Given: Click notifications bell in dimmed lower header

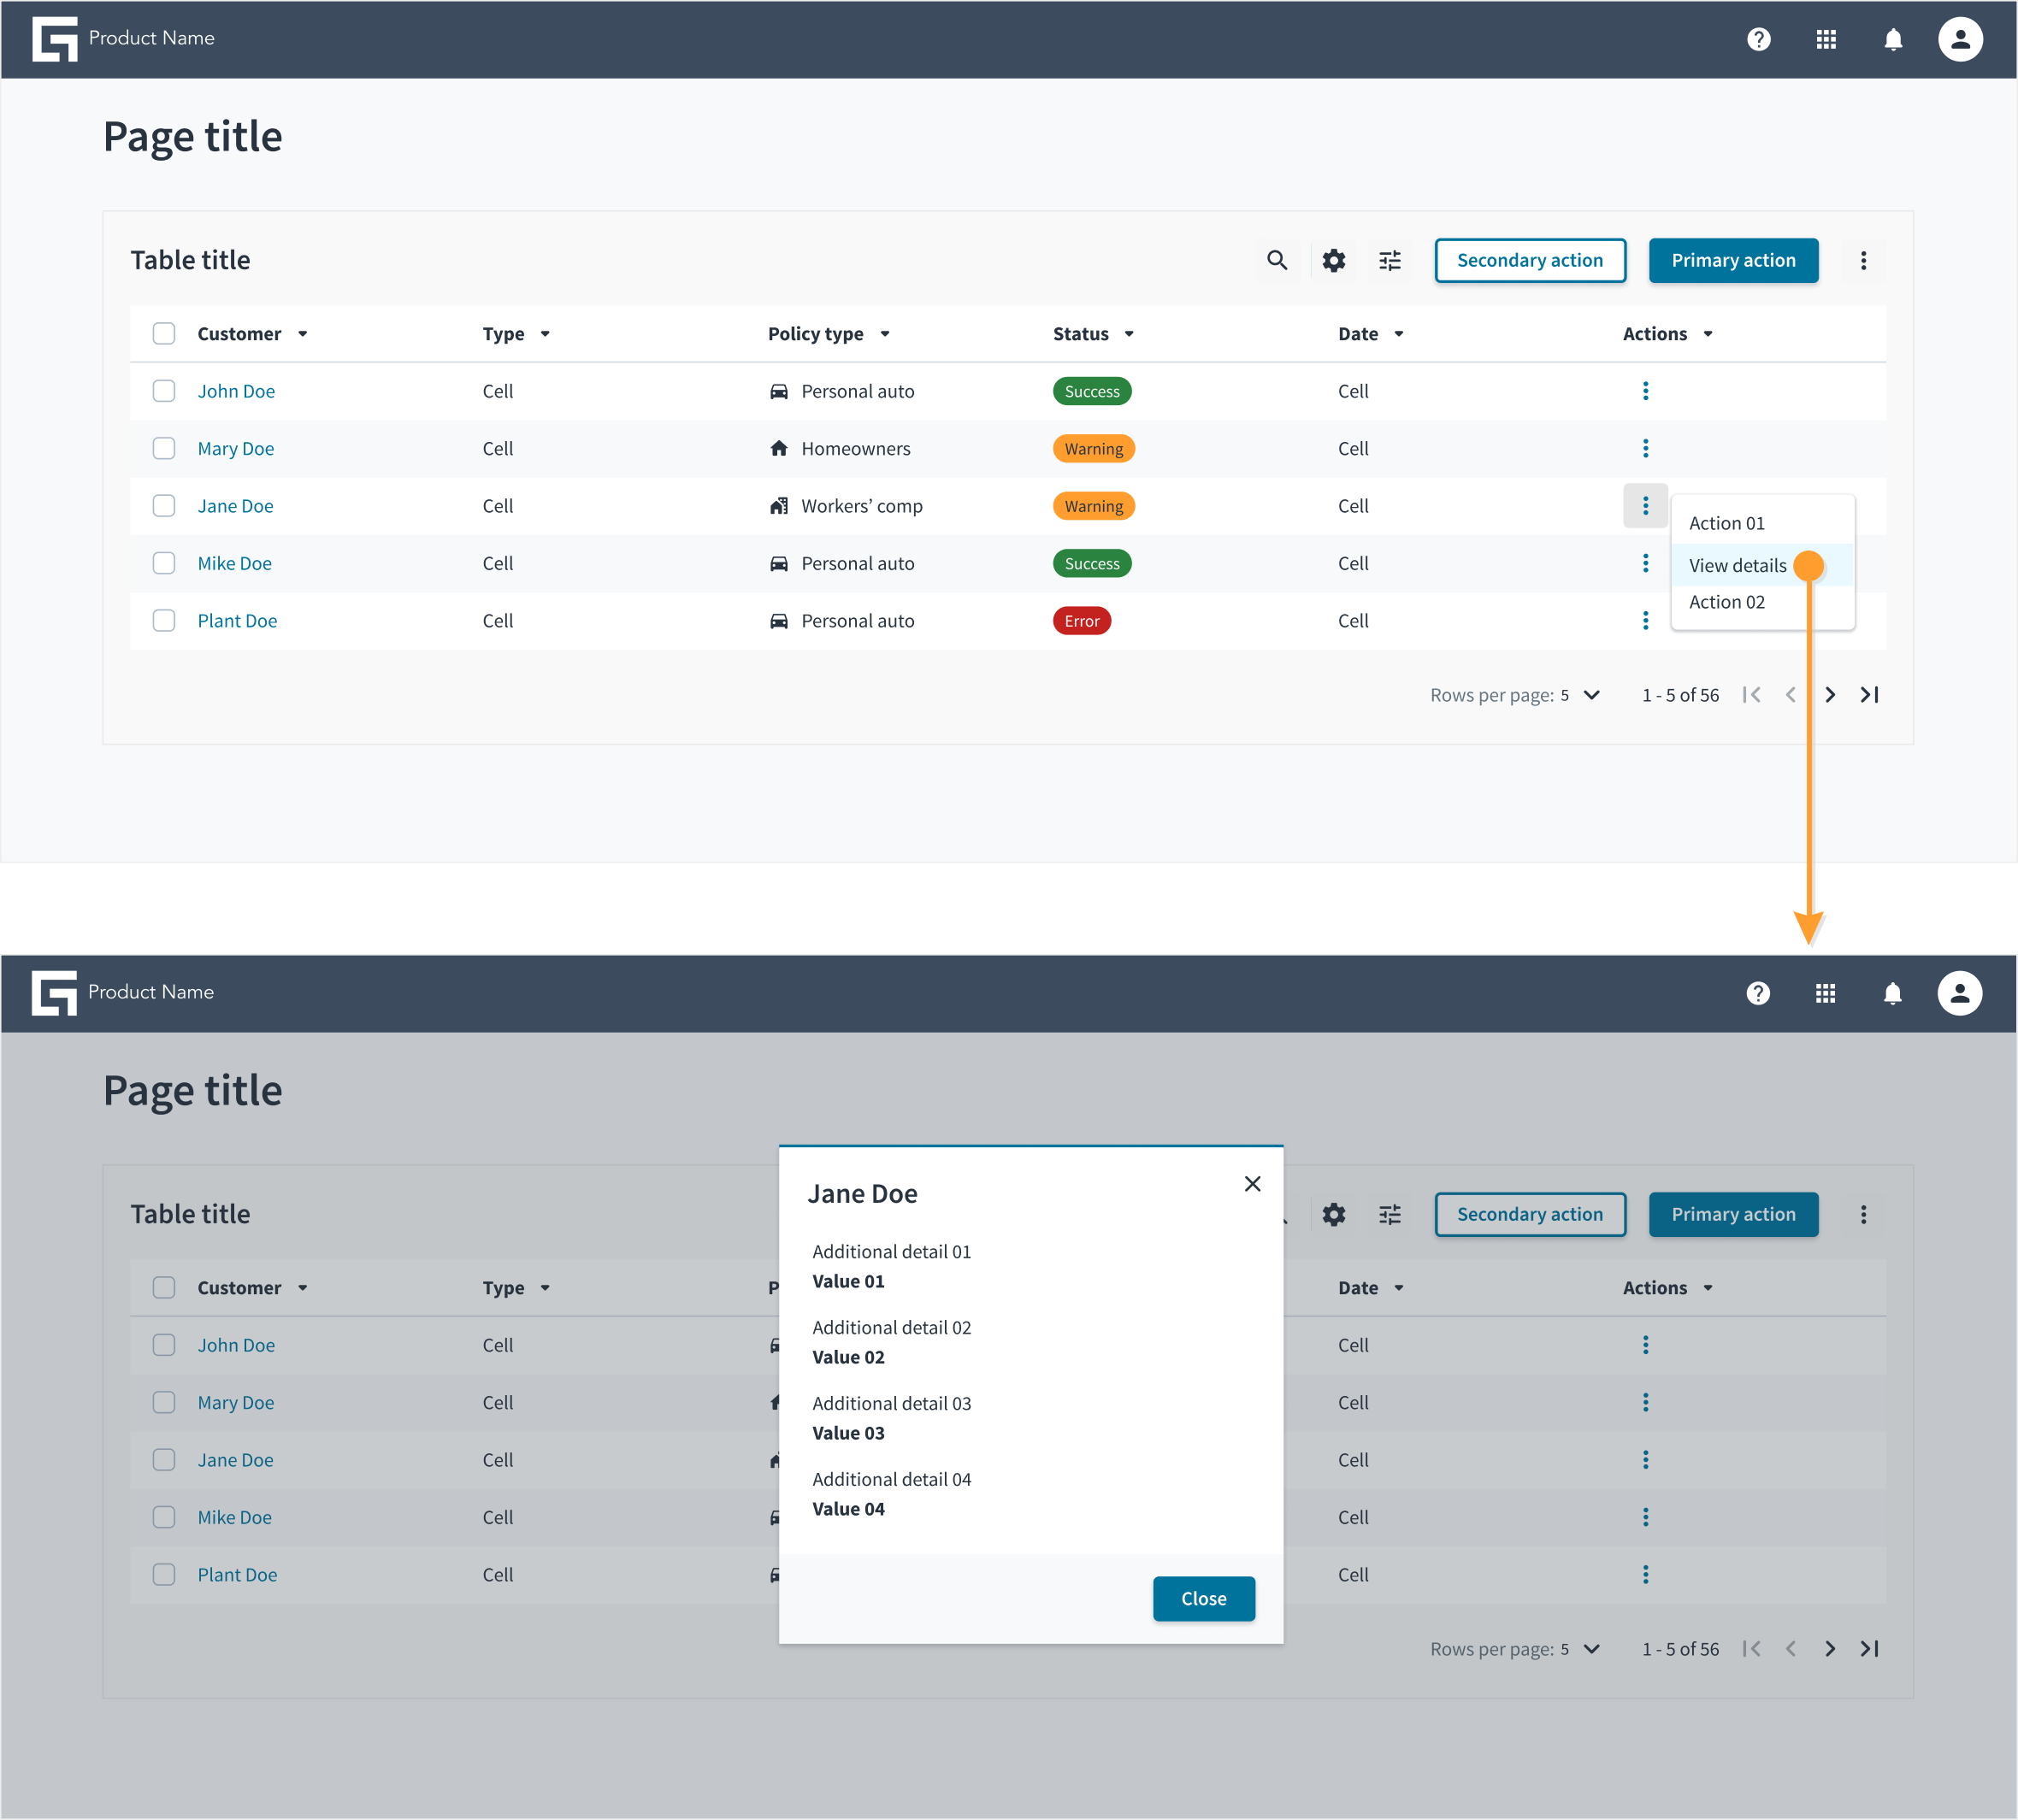Looking at the screenshot, I should [x=1892, y=993].
